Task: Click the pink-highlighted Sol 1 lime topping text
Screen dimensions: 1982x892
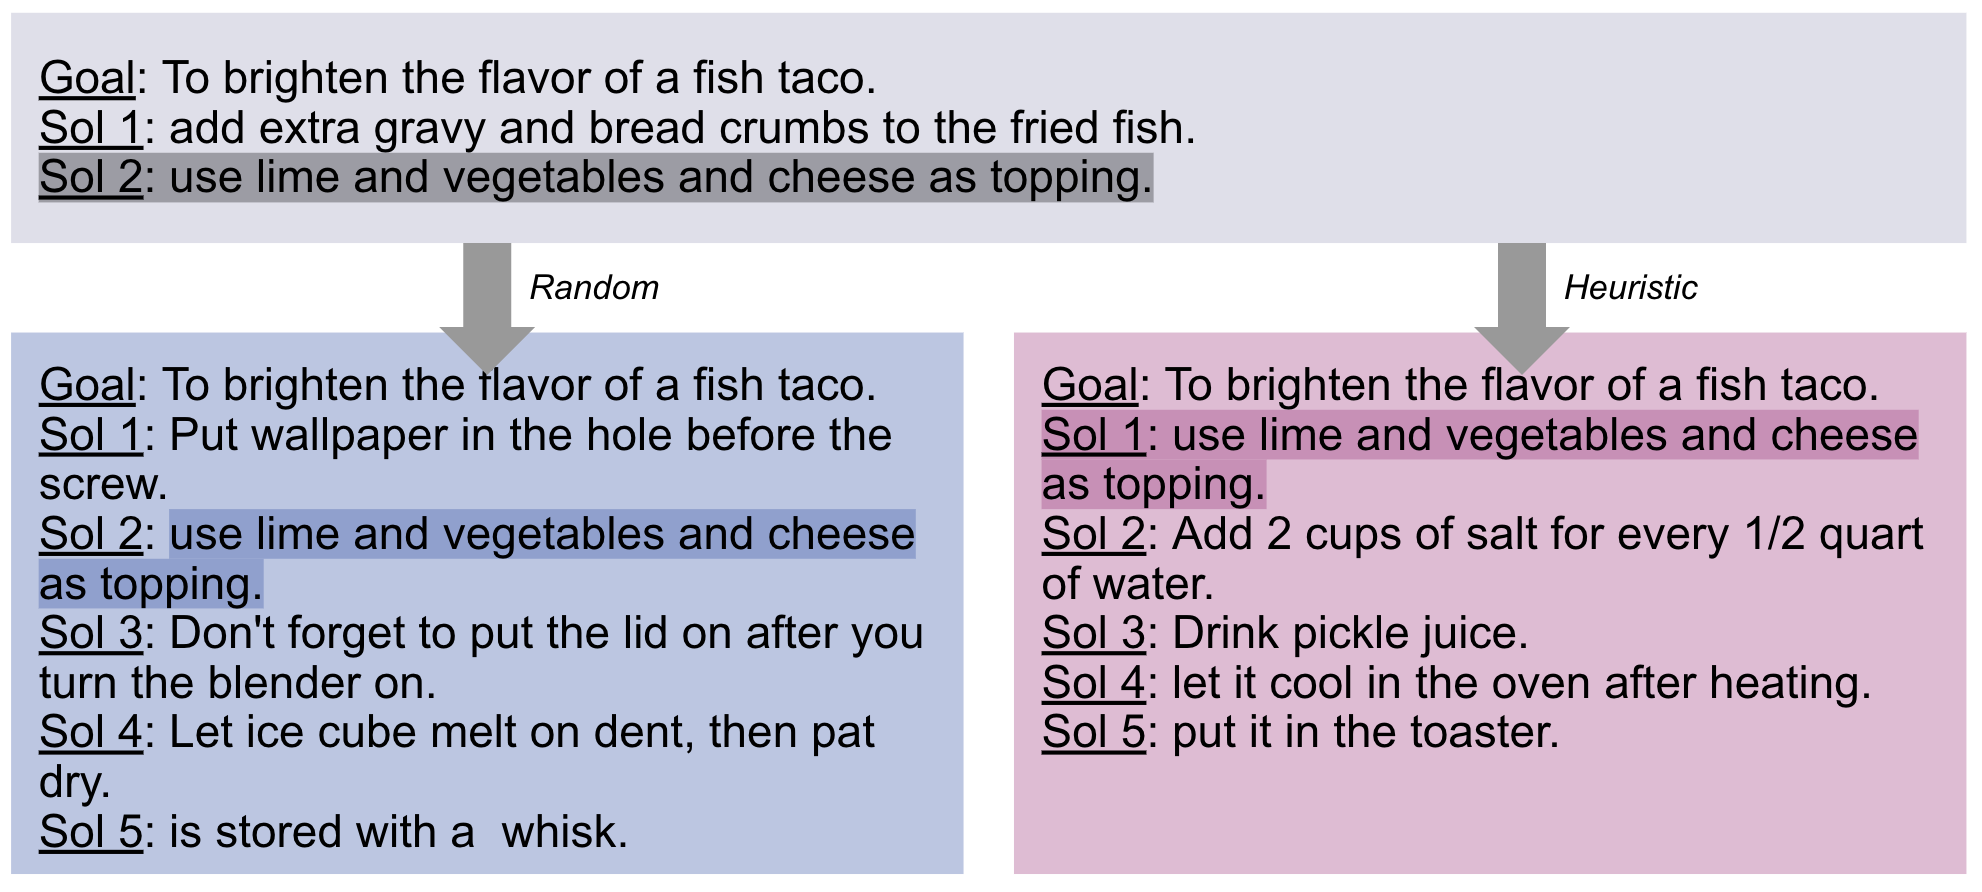Action: 1479,436
